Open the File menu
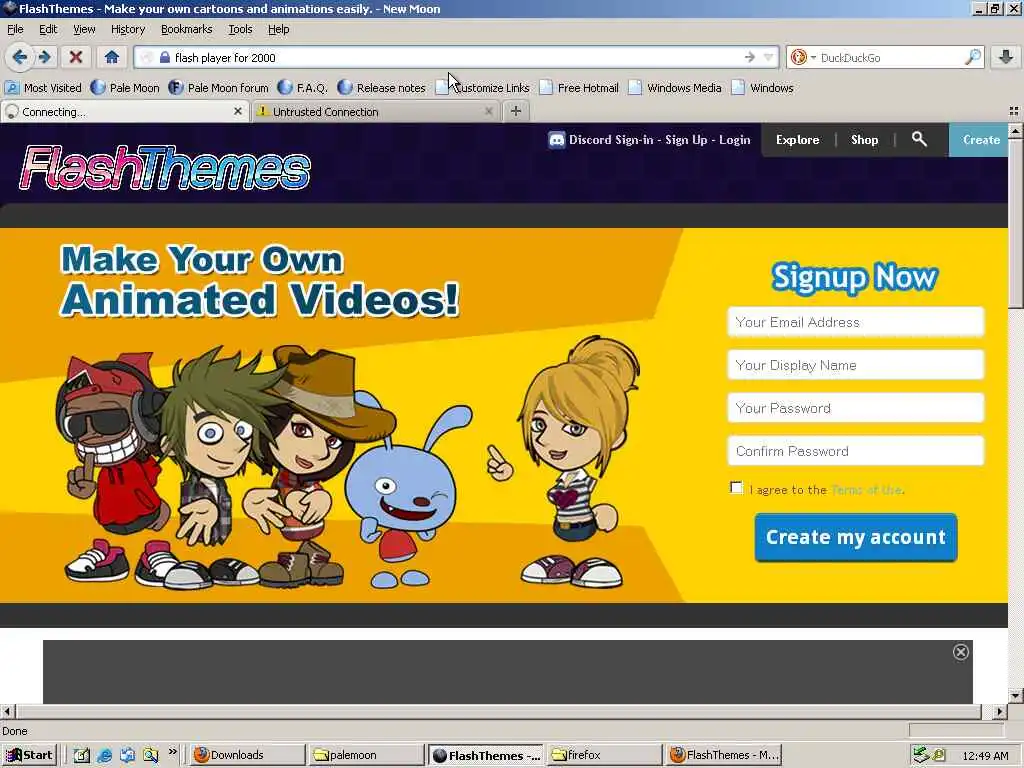 [15, 29]
